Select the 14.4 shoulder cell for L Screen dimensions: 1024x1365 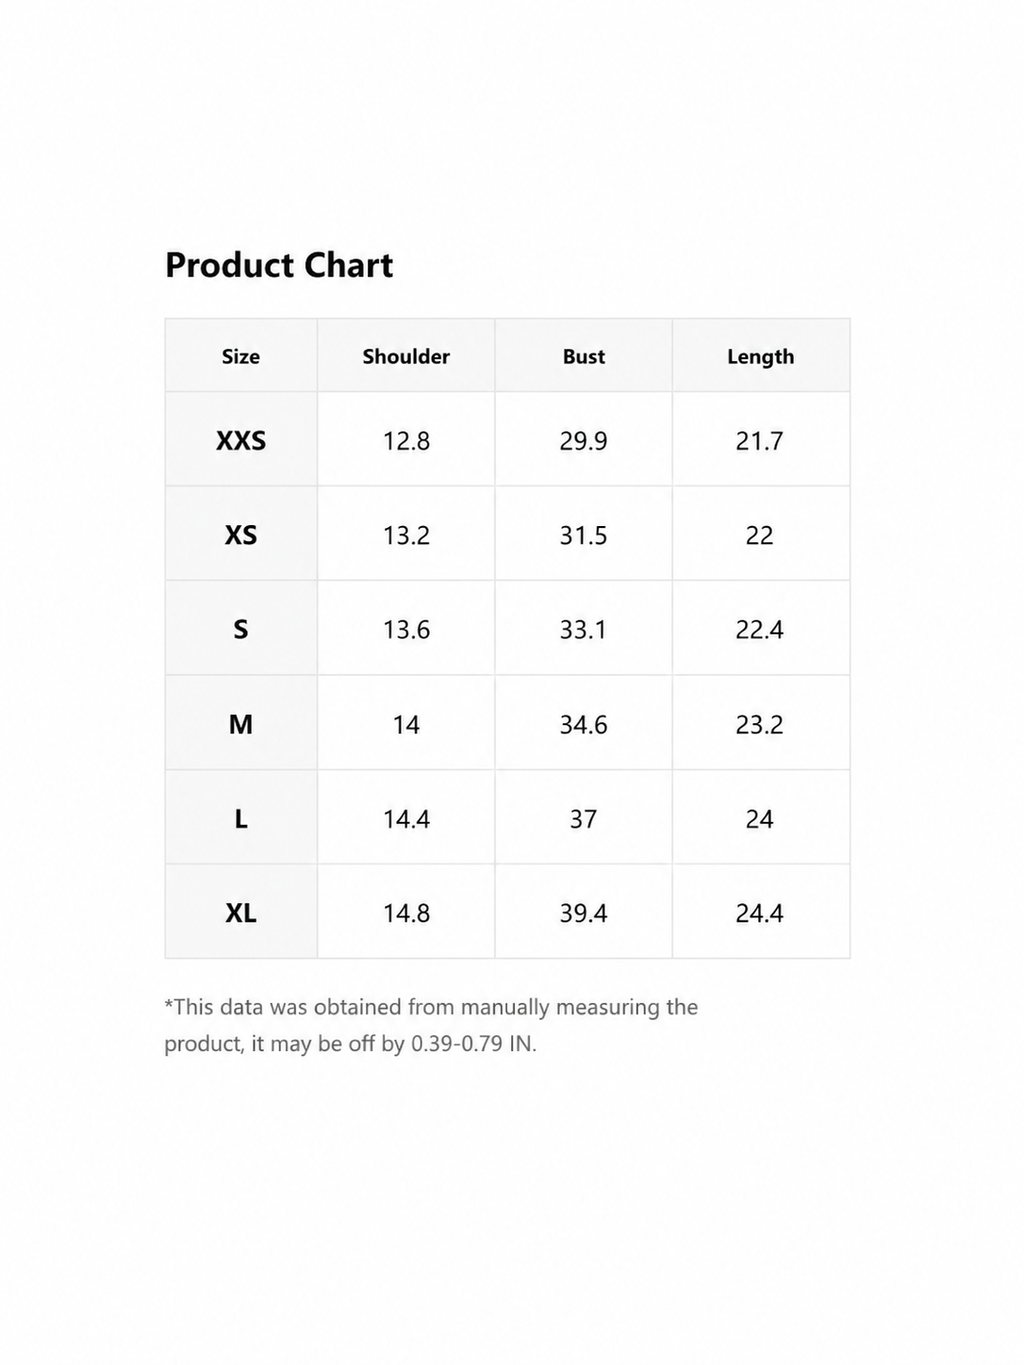point(406,818)
